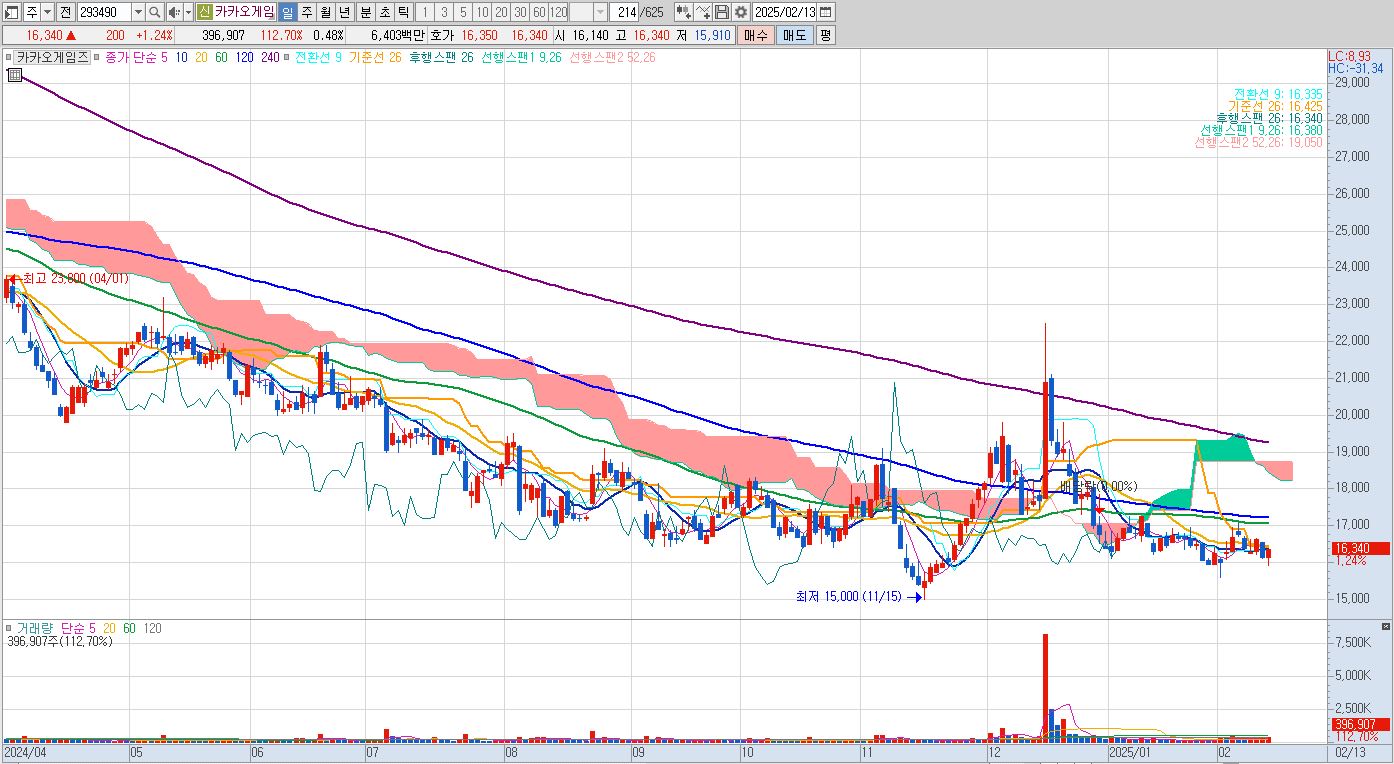1394x764 pixels.
Task: Select 일 daily chart period
Action: click(286, 12)
